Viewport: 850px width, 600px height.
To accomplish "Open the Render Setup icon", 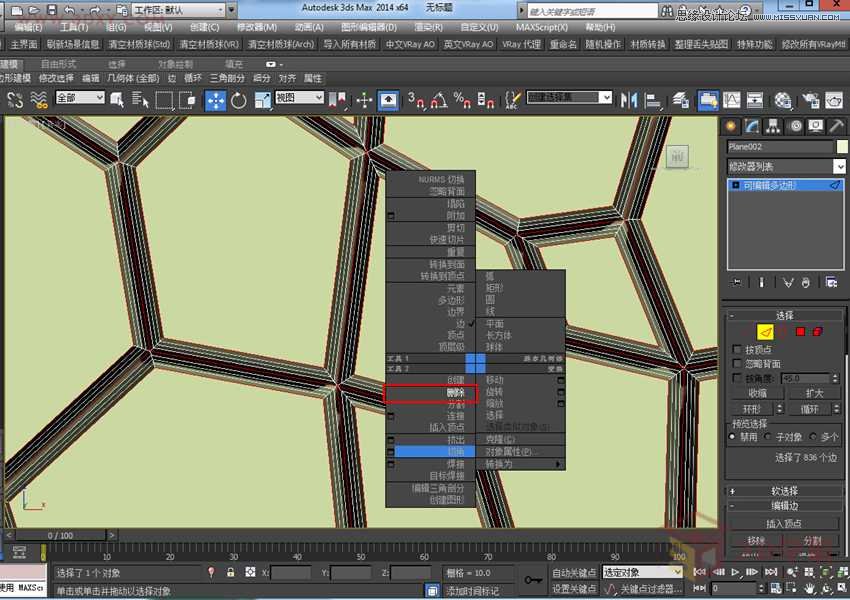I will click(x=811, y=100).
